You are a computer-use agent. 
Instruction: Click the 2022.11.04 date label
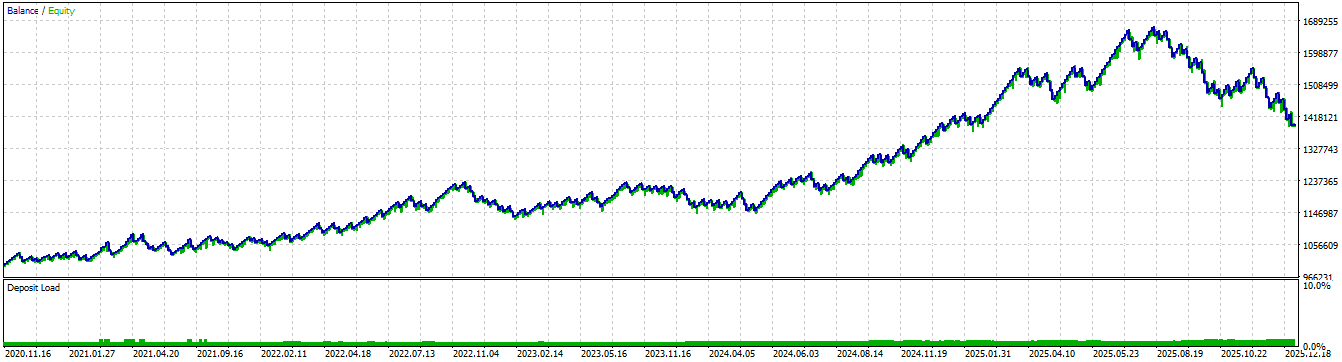(x=476, y=353)
